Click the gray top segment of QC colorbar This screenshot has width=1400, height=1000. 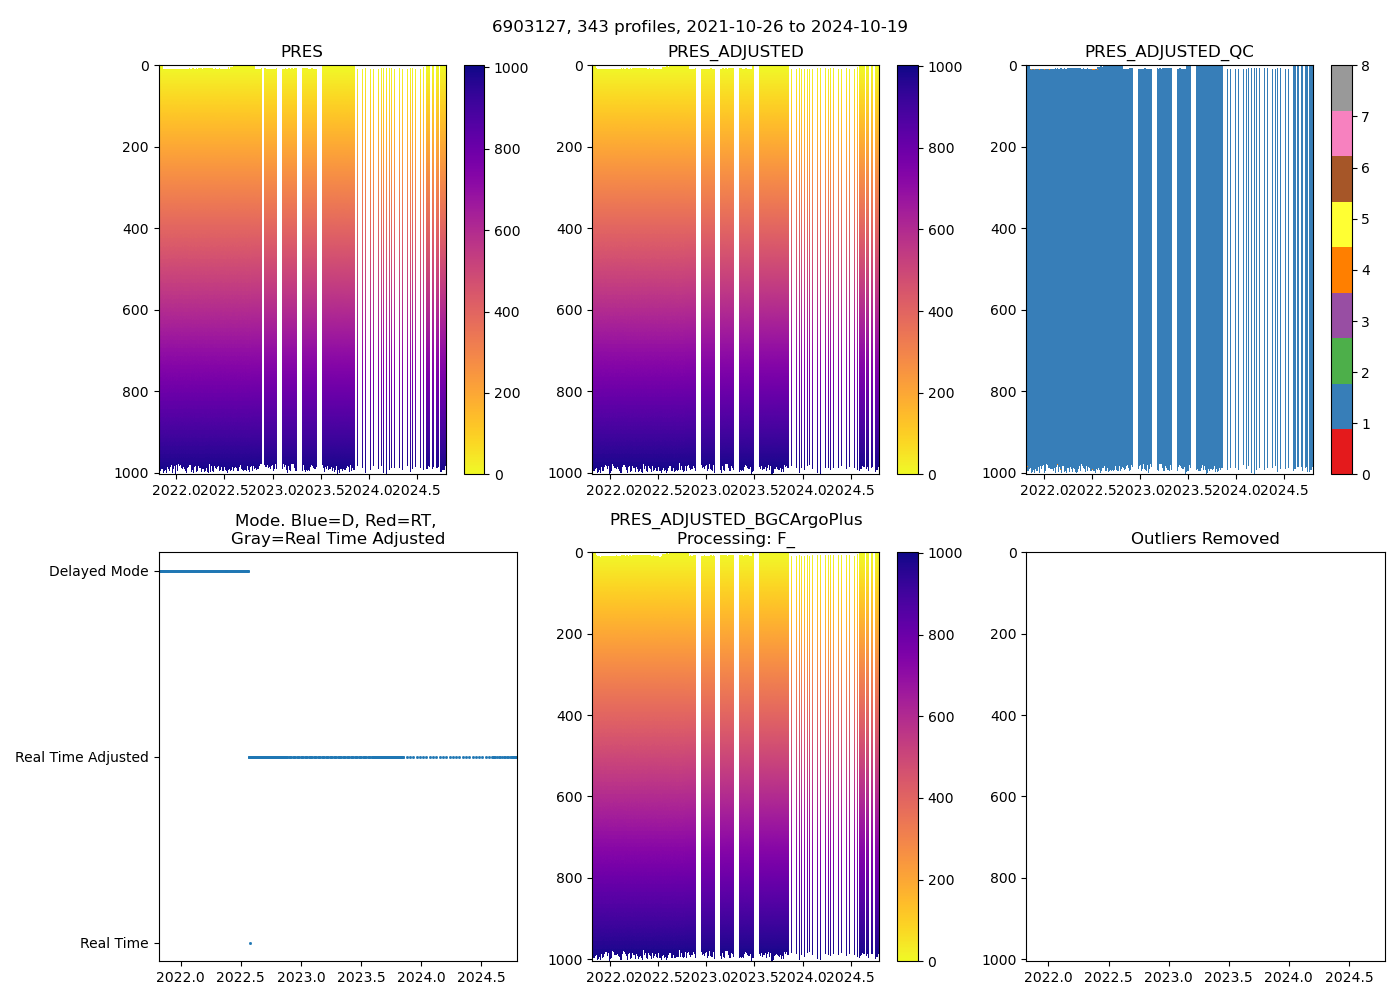pos(1341,88)
